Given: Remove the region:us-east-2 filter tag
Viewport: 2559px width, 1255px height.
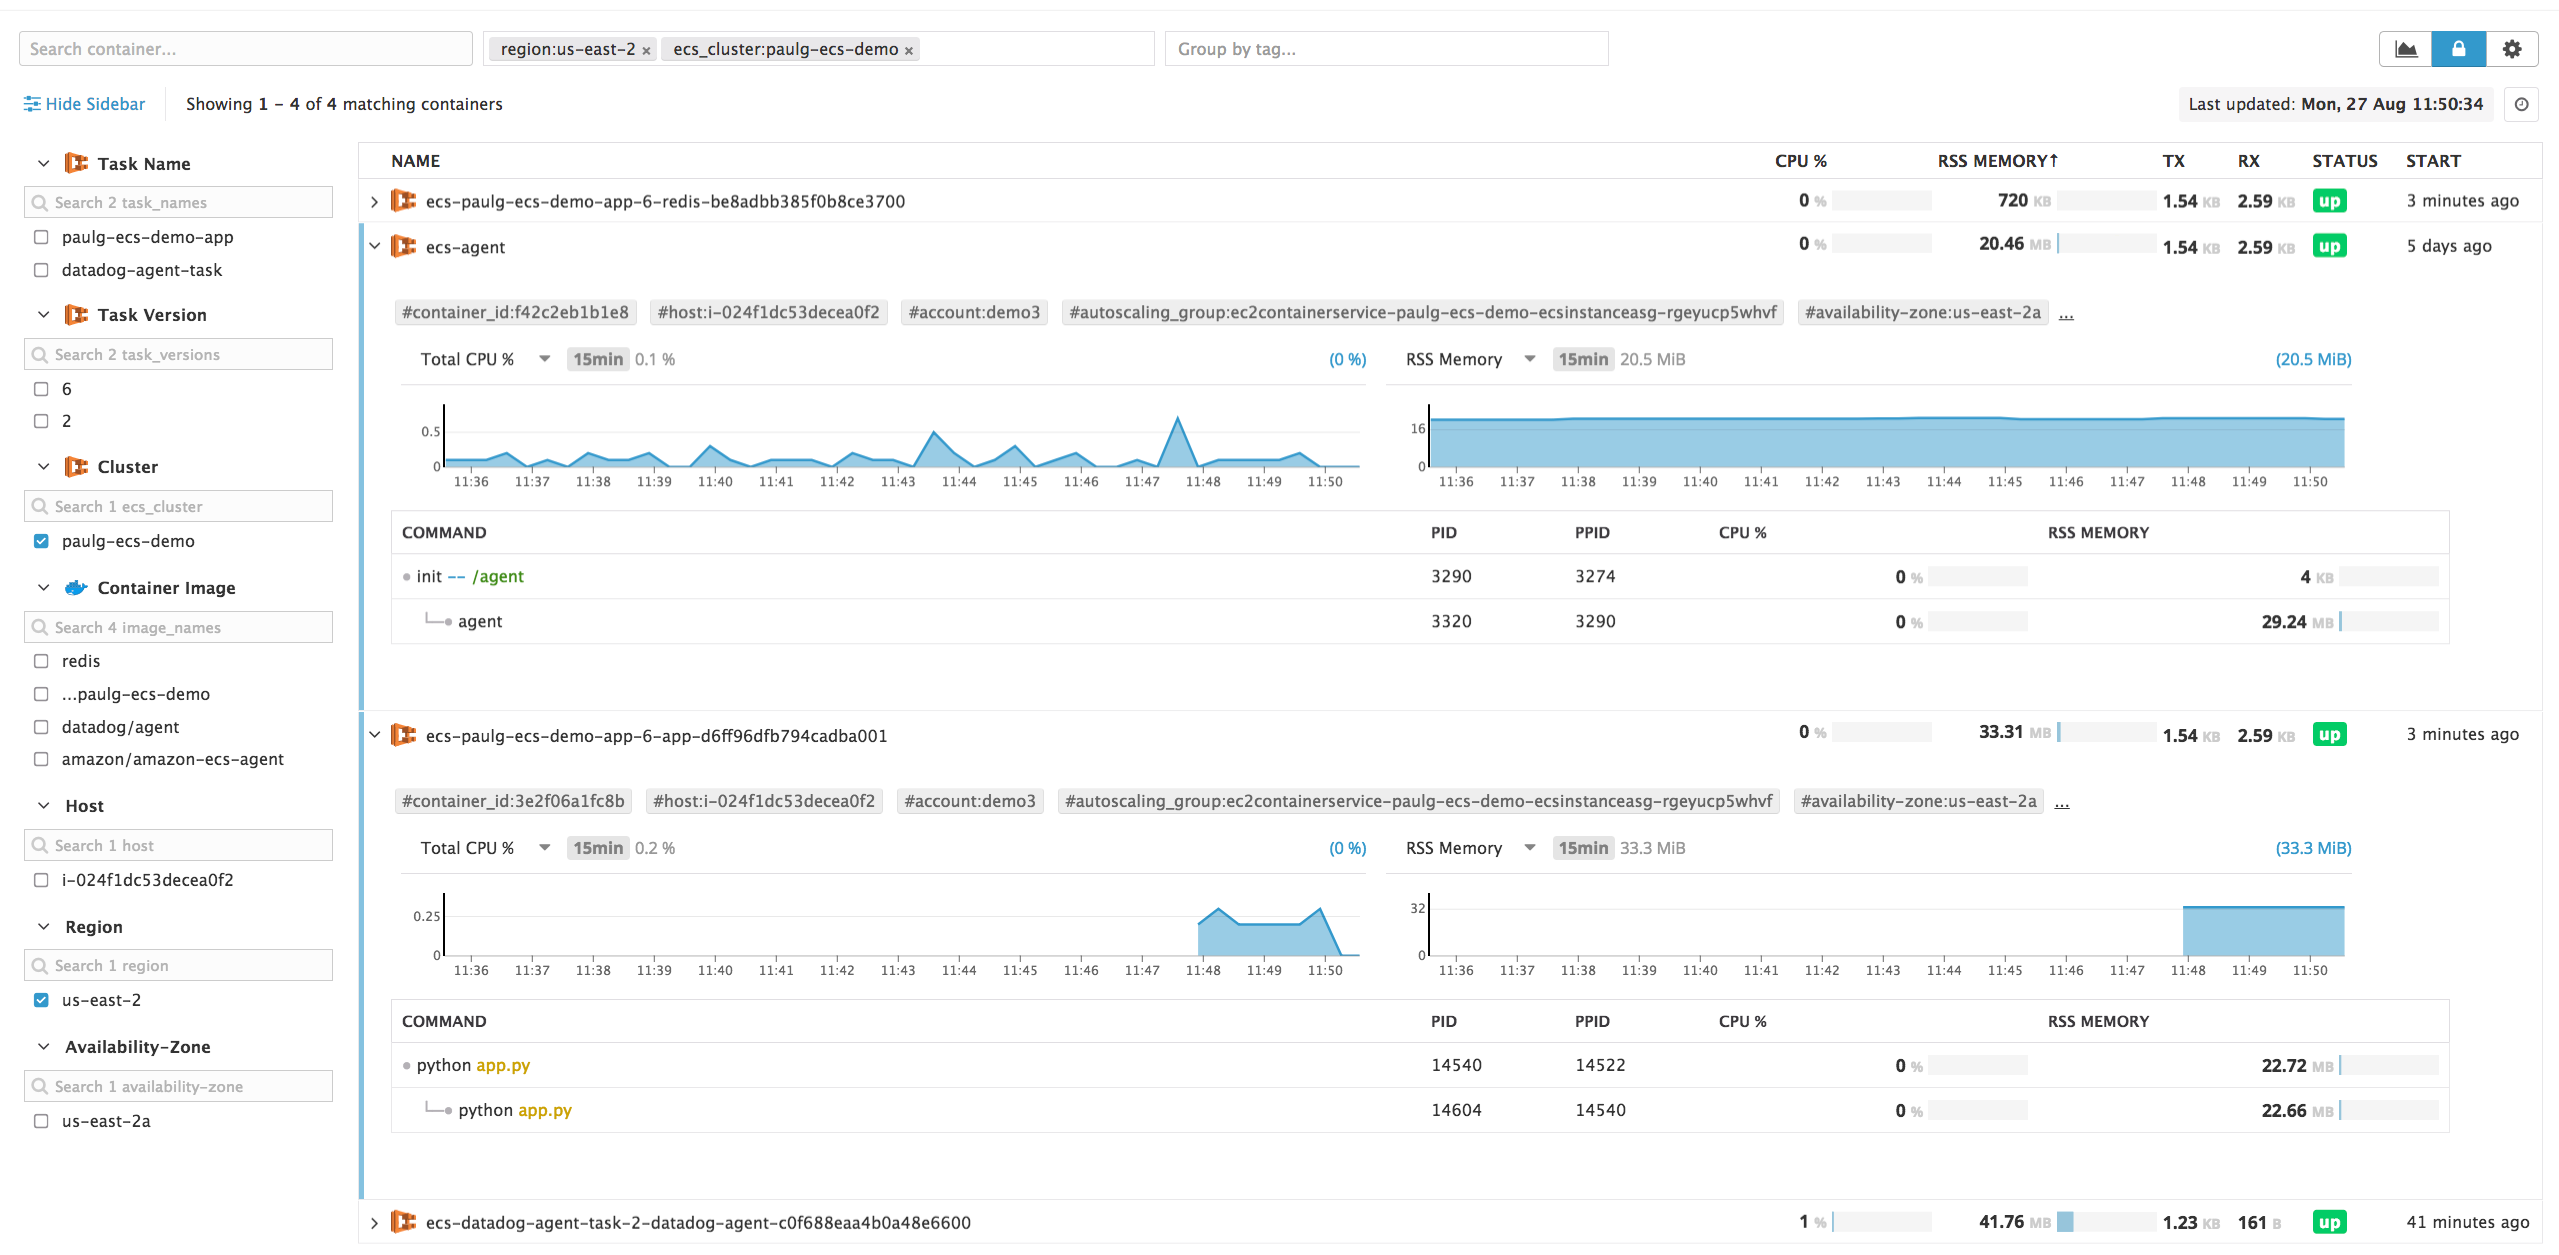Looking at the screenshot, I should (647, 49).
